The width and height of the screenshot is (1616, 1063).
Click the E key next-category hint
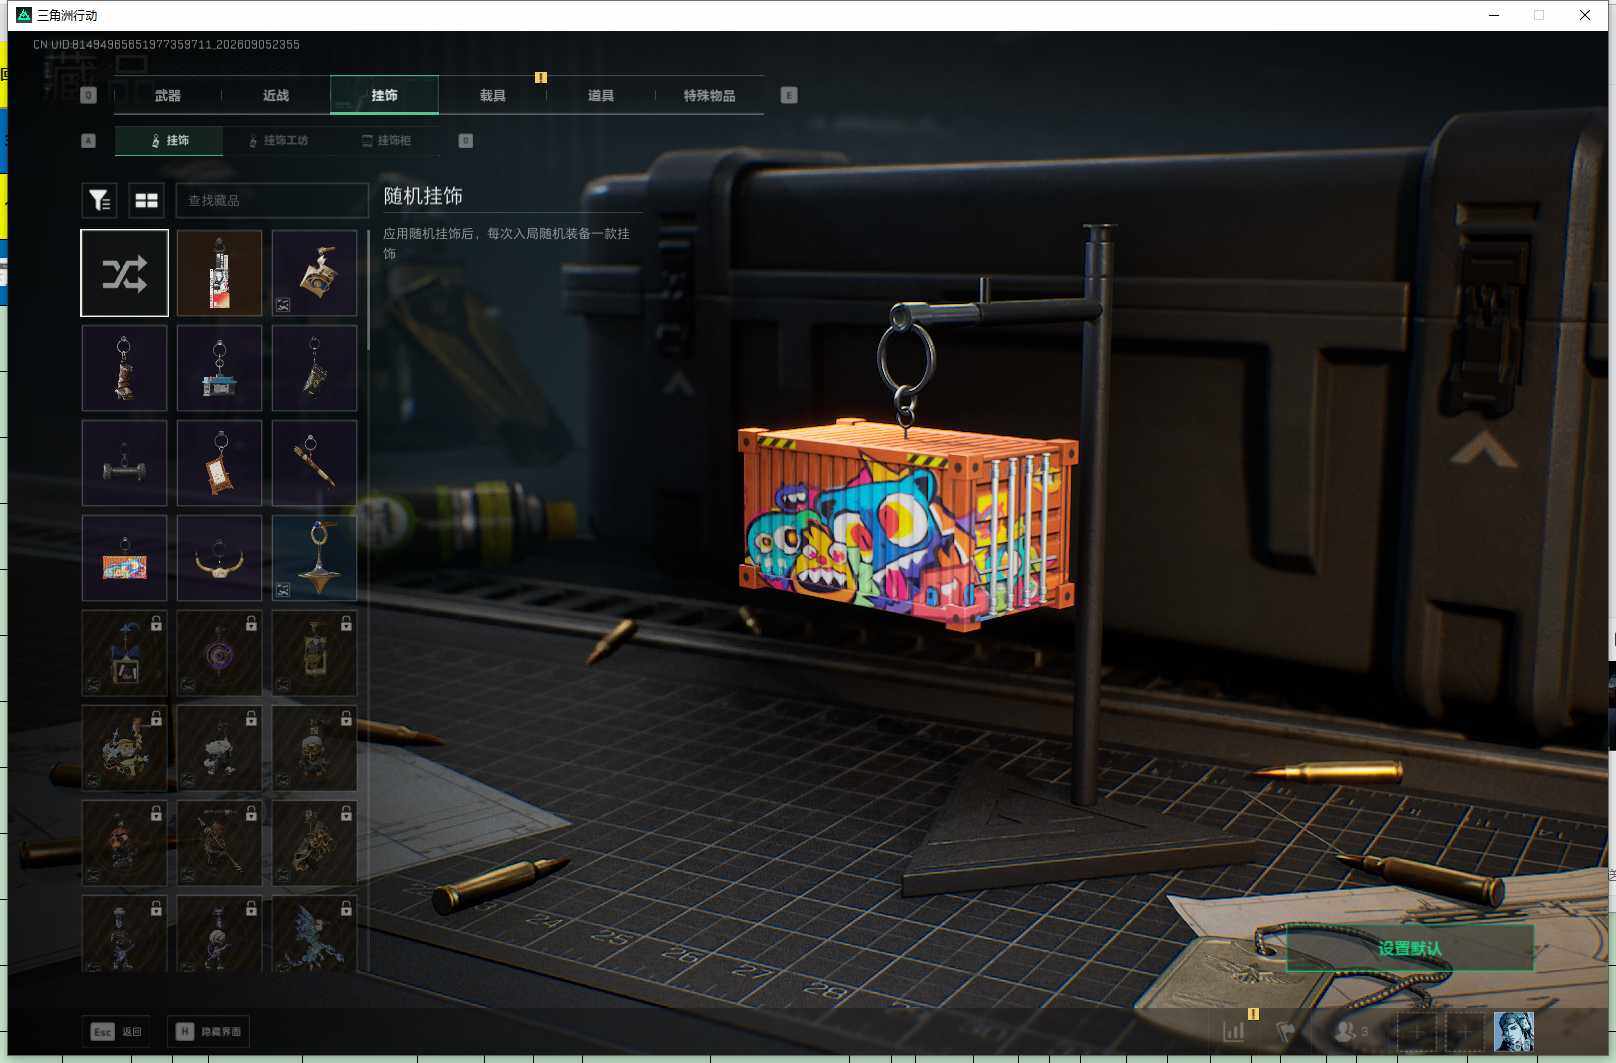pos(789,96)
